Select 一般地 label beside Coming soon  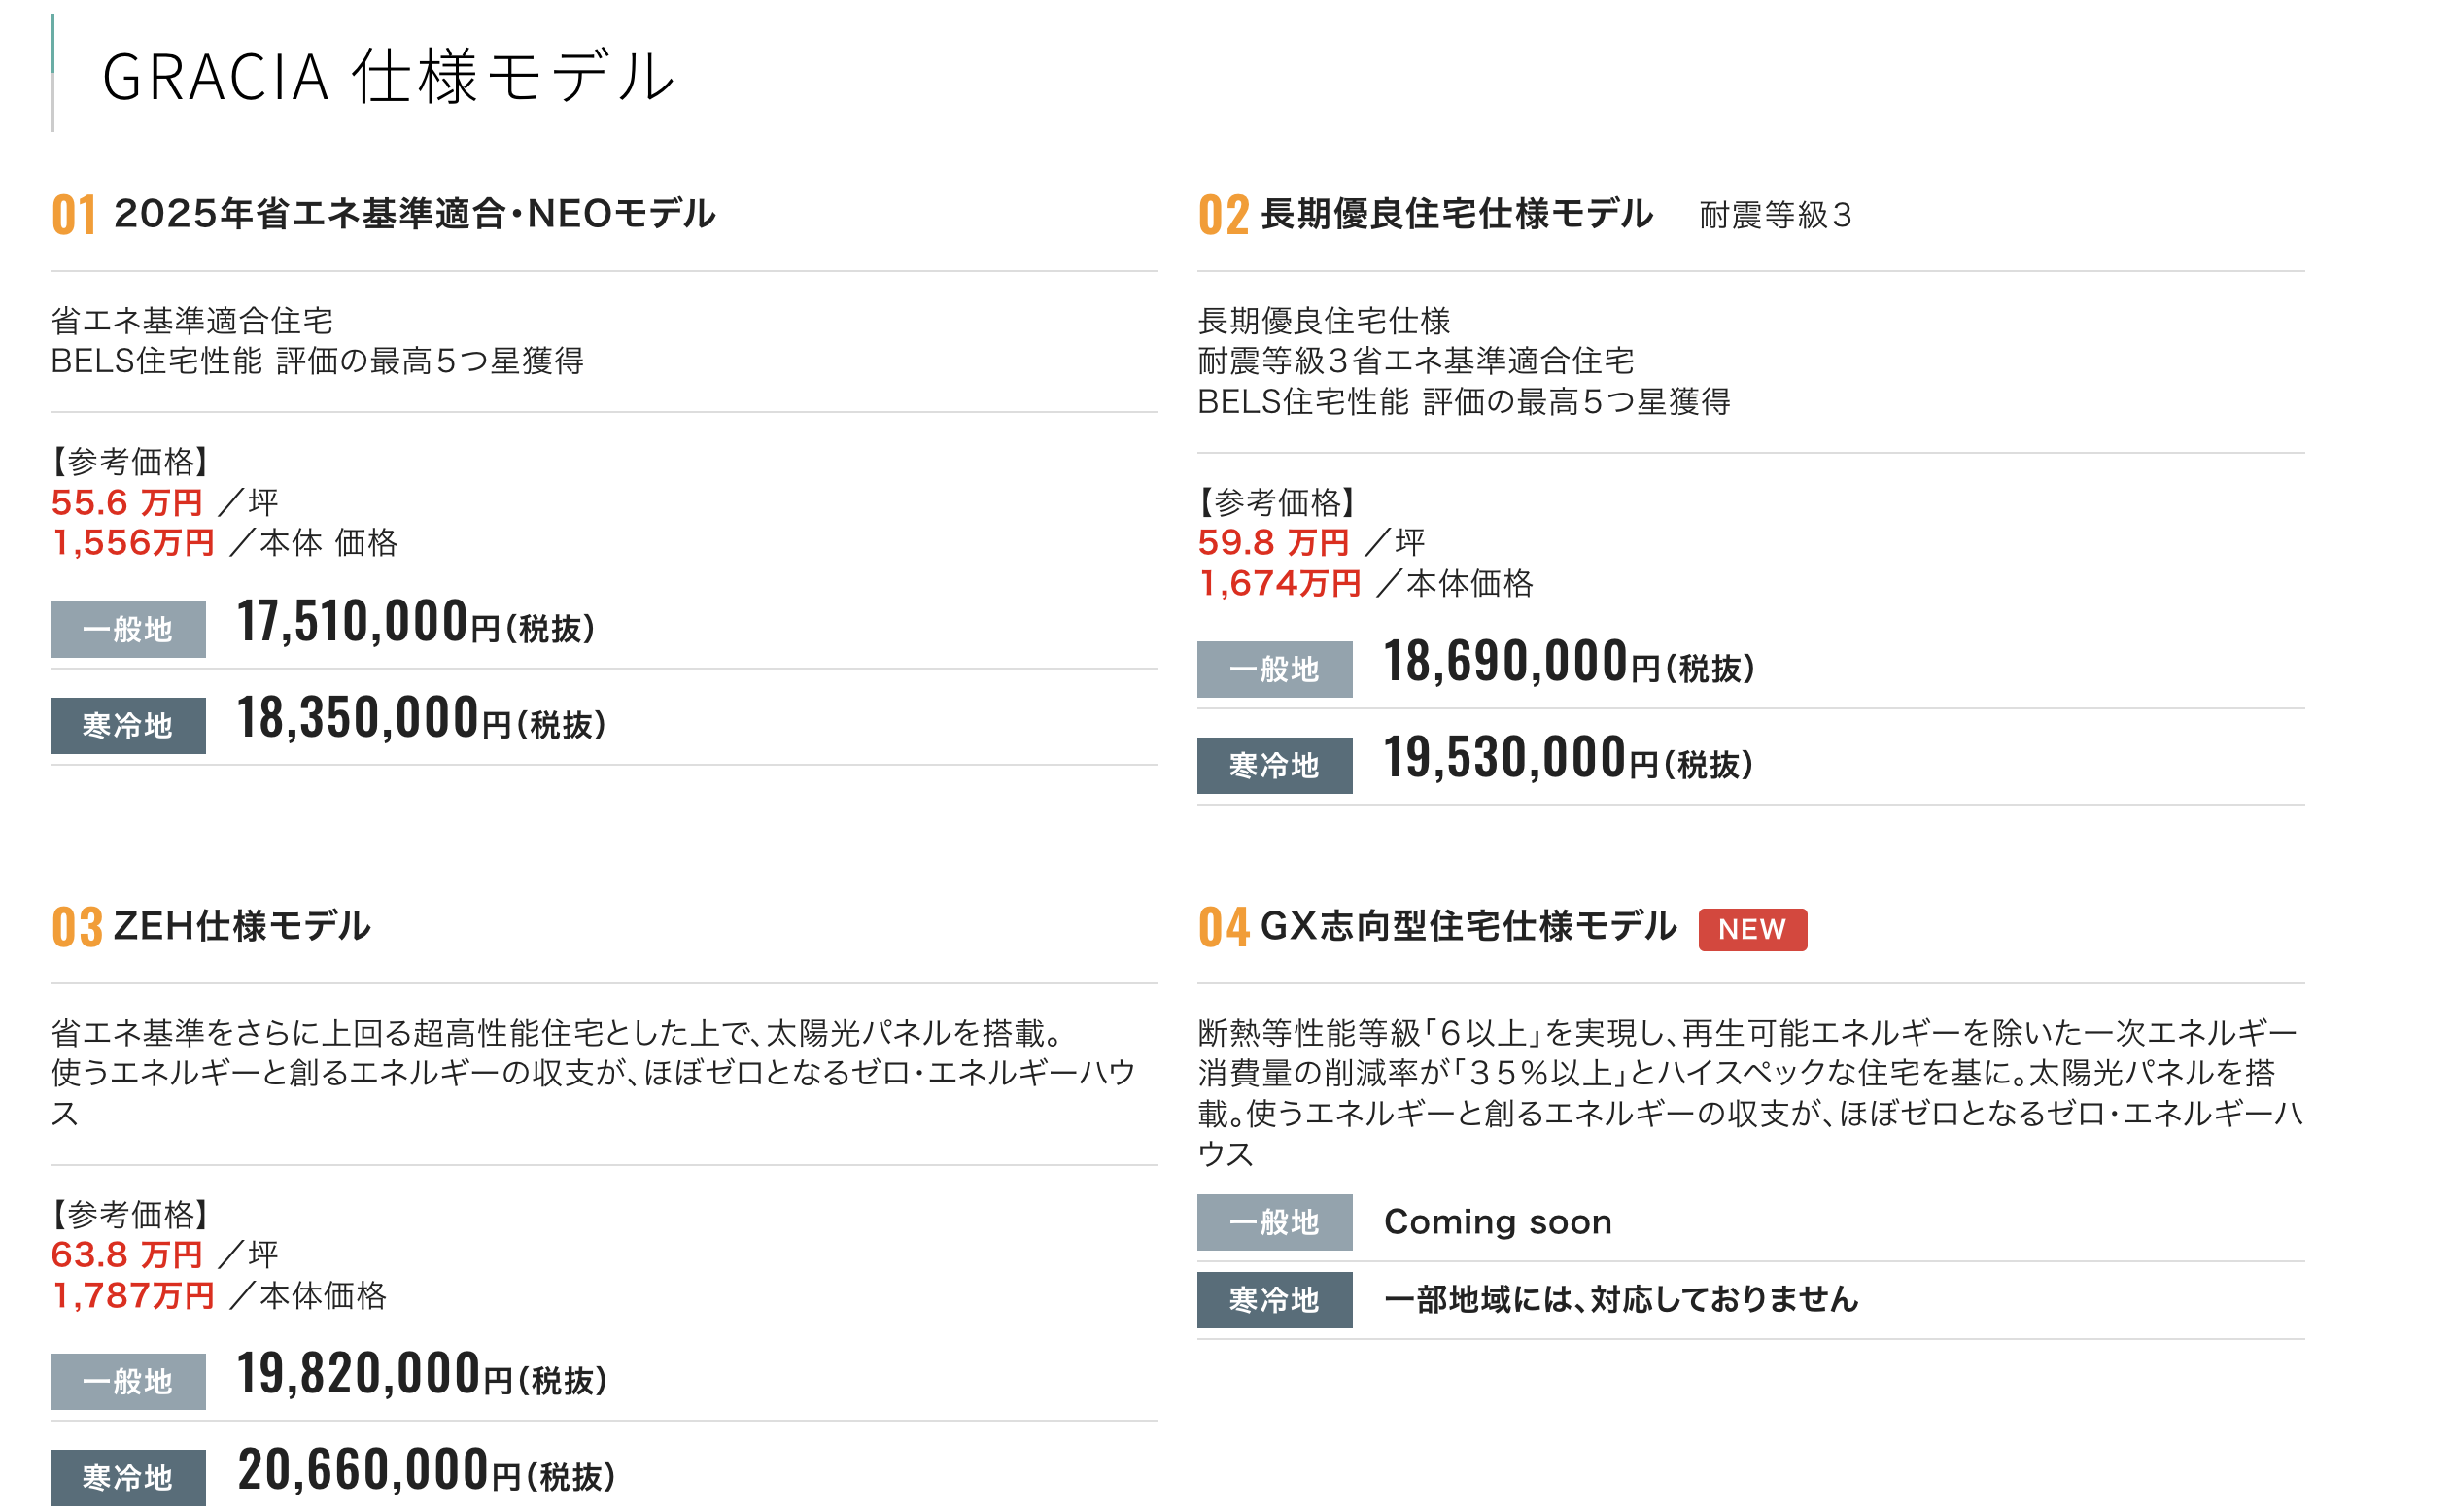coord(1274,1222)
